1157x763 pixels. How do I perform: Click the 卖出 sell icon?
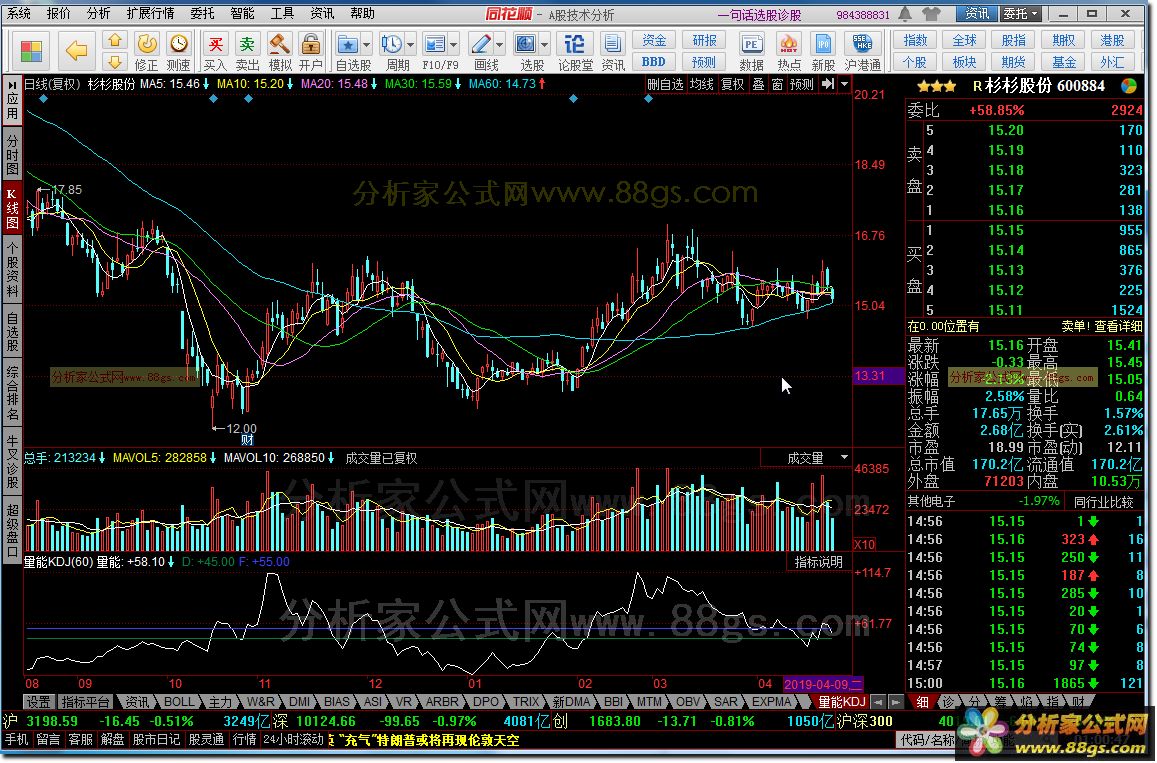pos(246,44)
